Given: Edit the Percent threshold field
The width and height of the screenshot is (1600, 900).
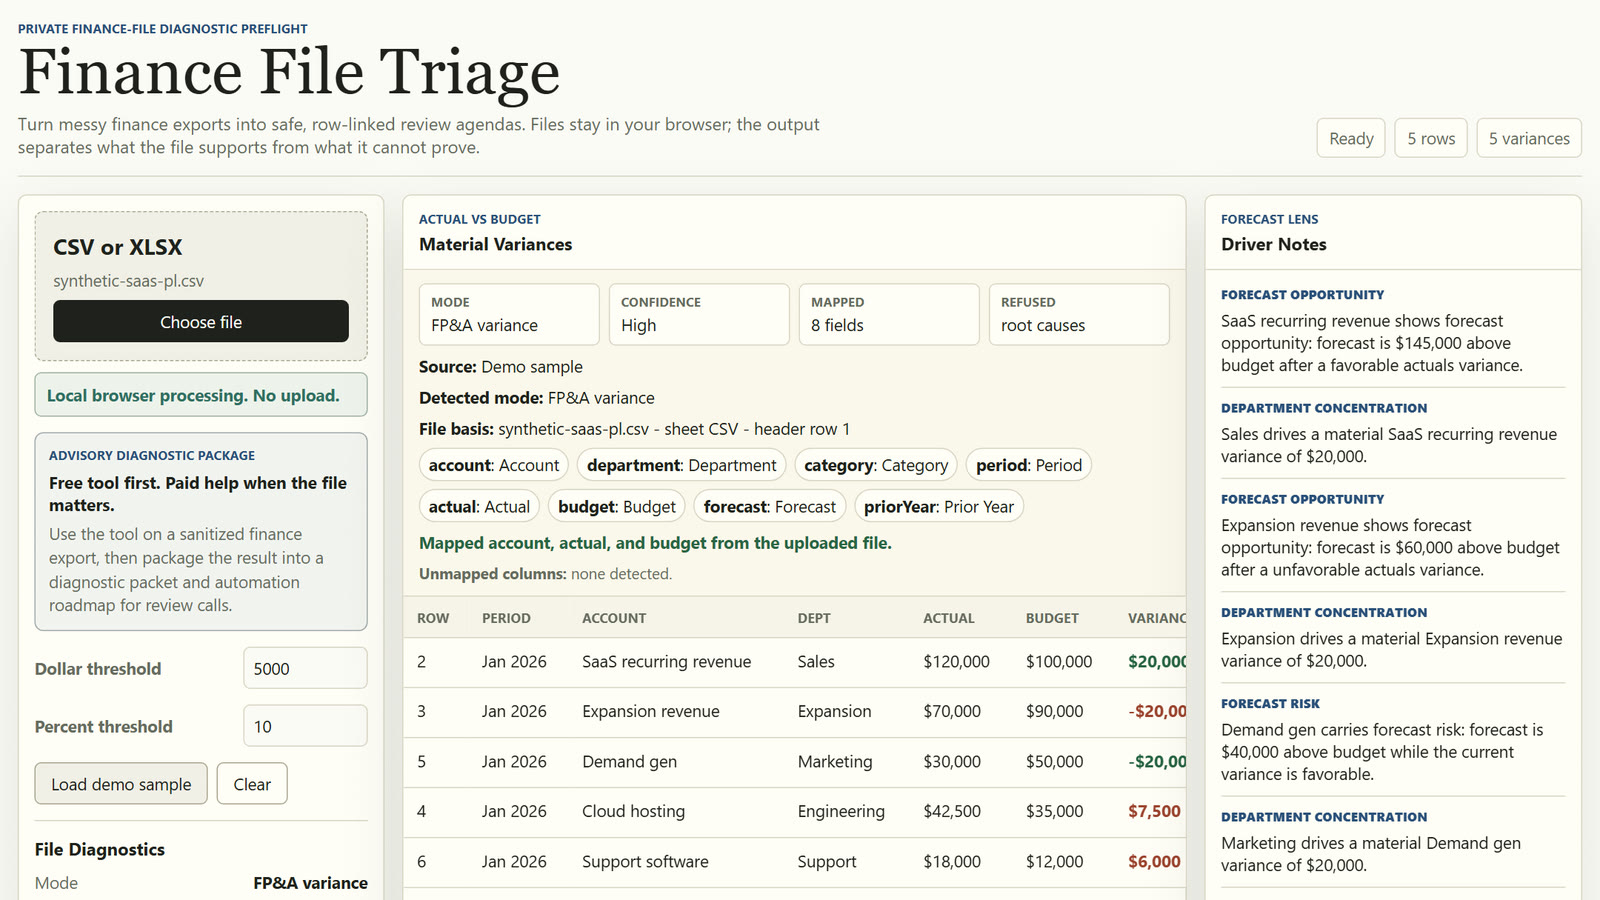Looking at the screenshot, I should [305, 726].
